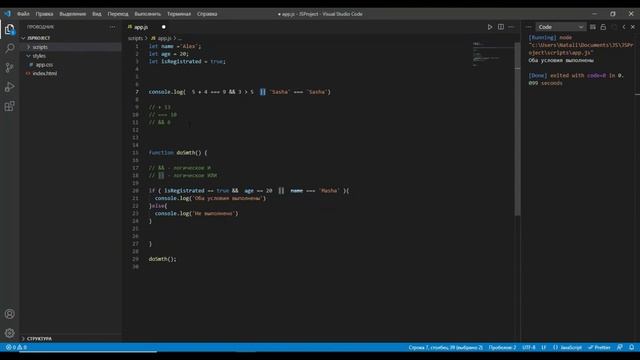Screen dimensions: 640x360
Task: Open the Source Control view
Action: (x=9, y=67)
